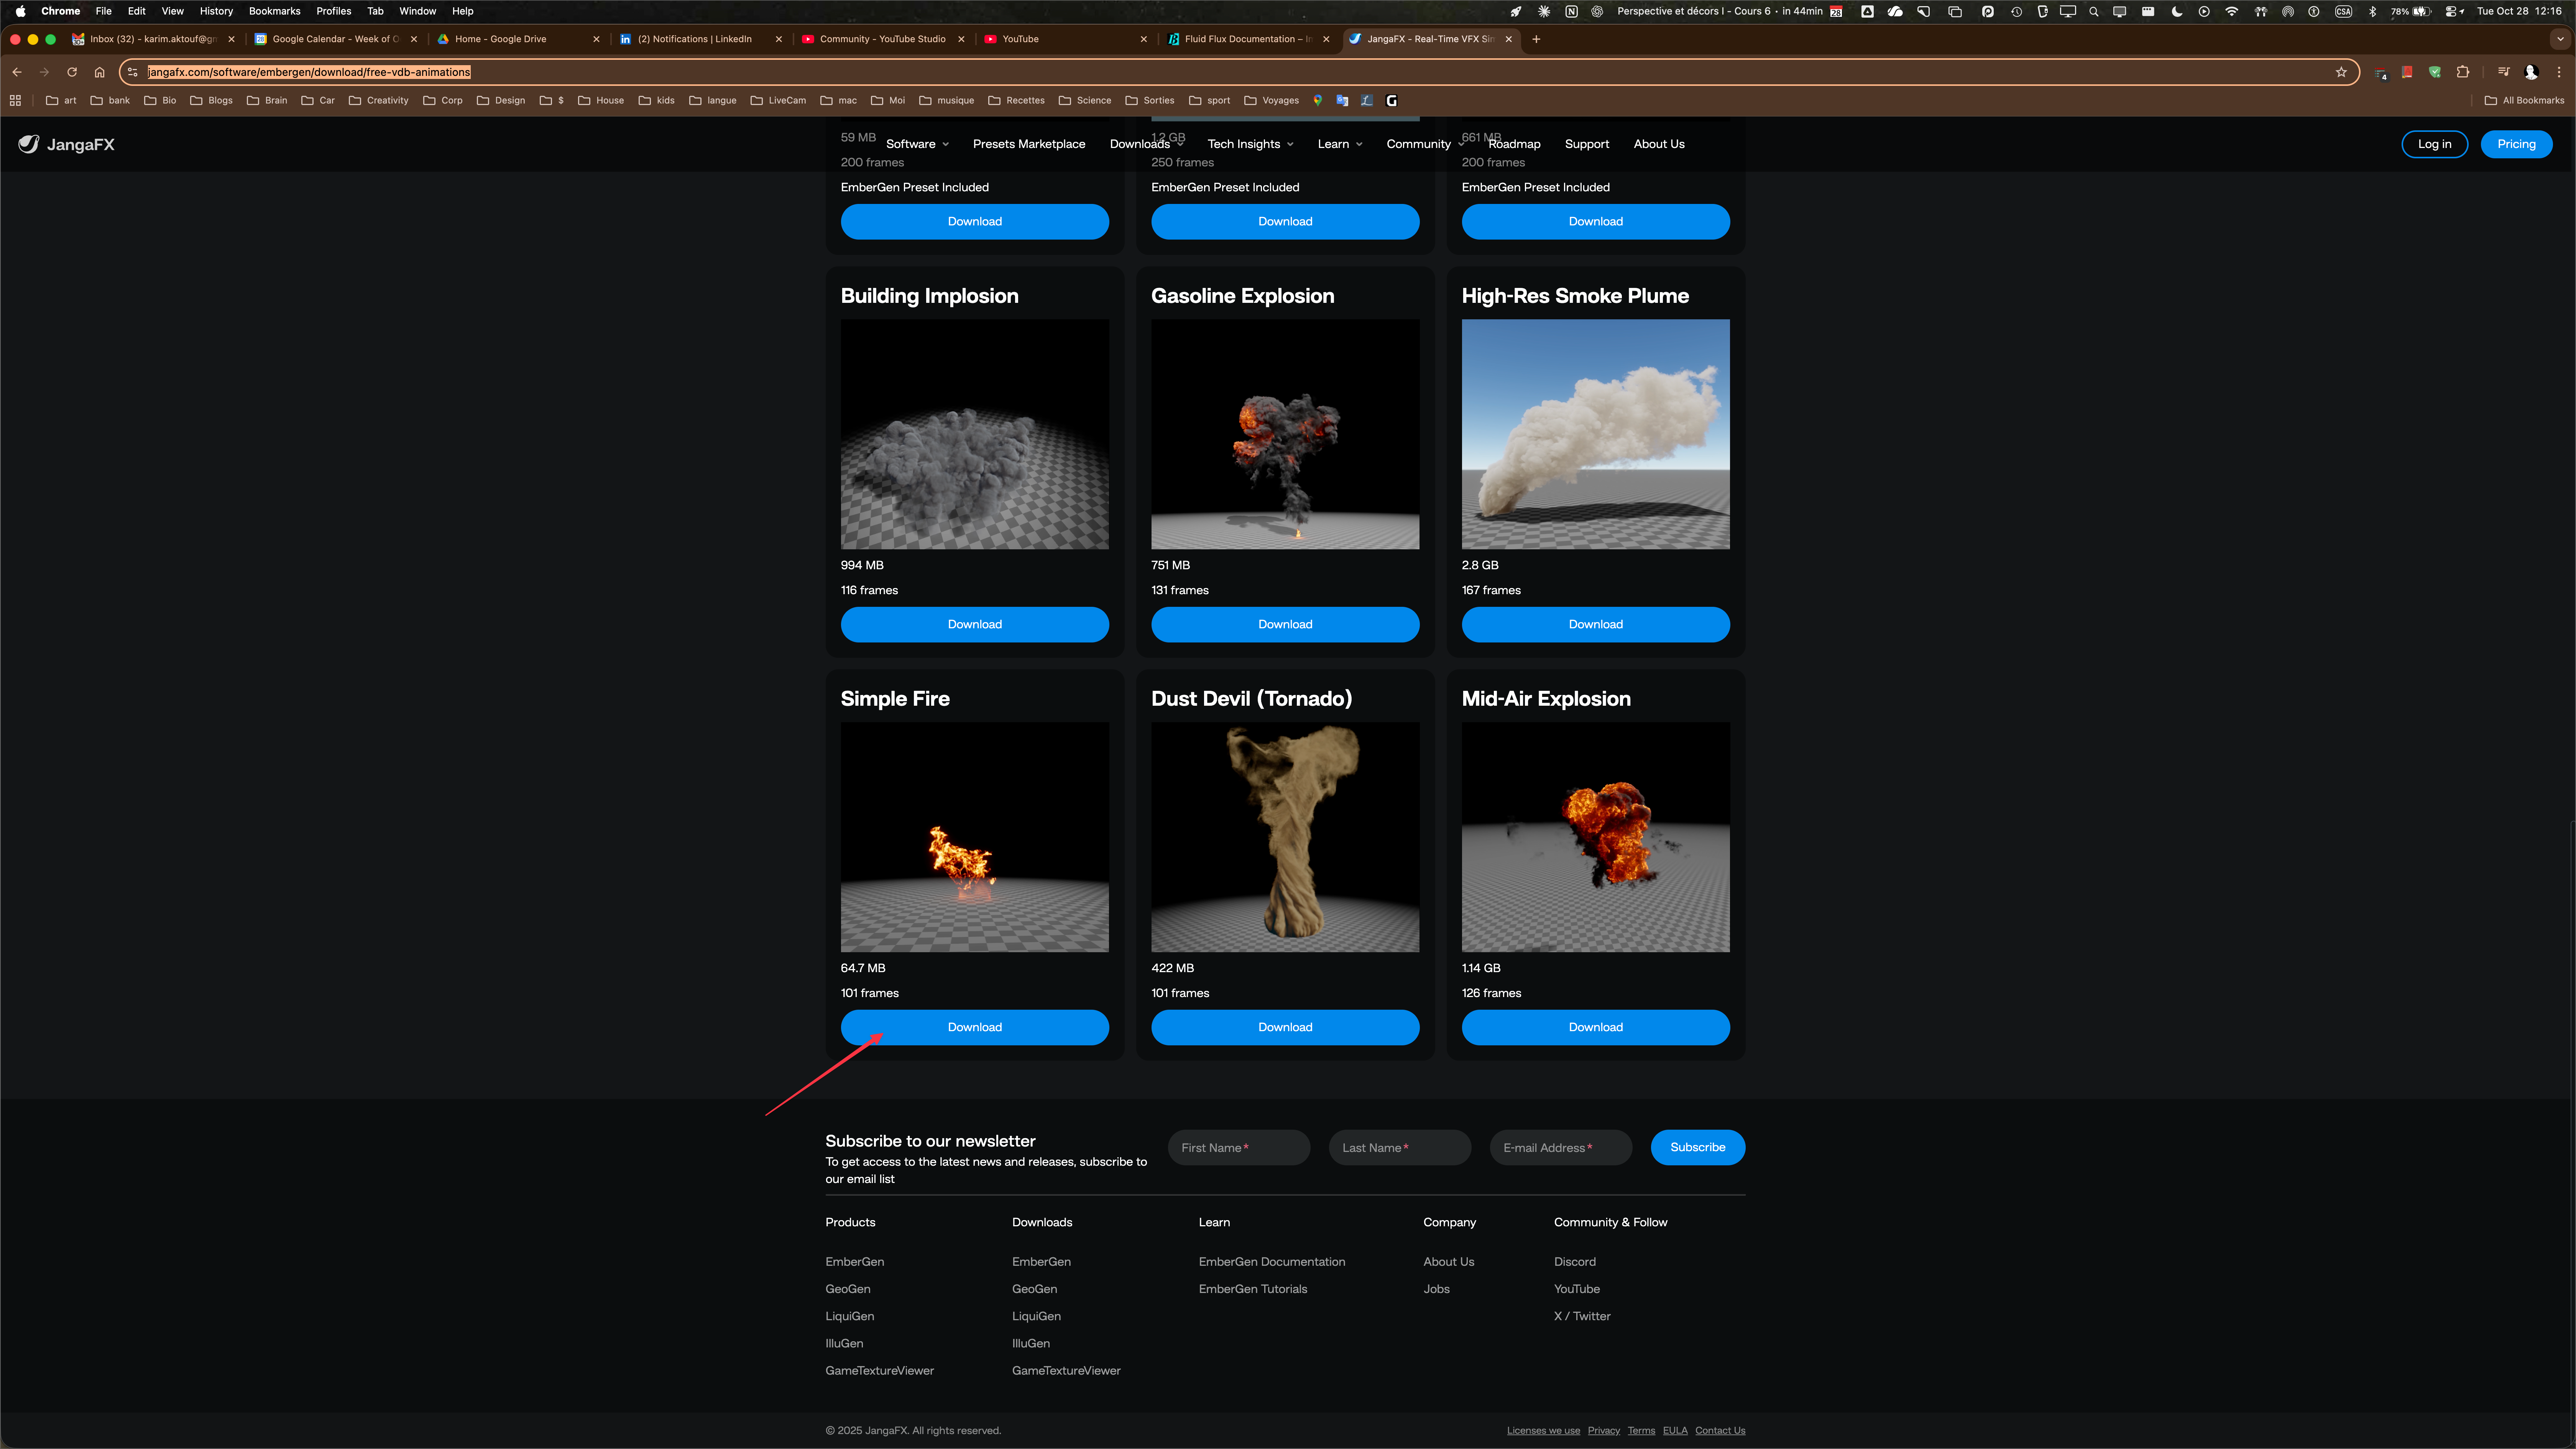The width and height of the screenshot is (2576, 1449).
Task: Expand the Community nav dropdown
Action: click(1425, 144)
